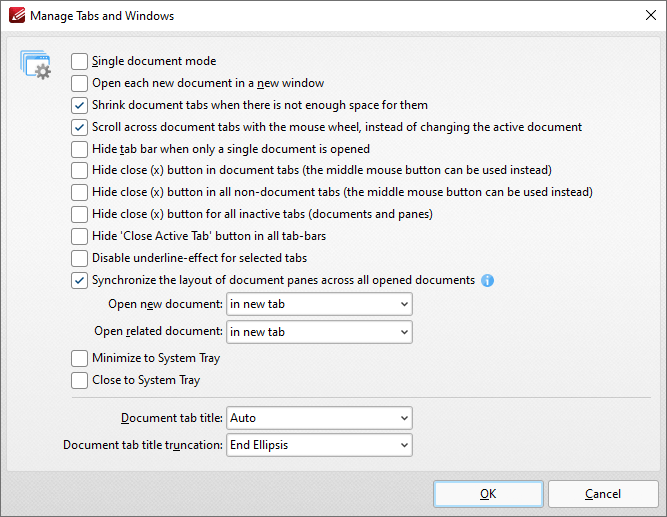667x517 pixels.
Task: Open the Document tab title dropdown
Action: tap(319, 418)
